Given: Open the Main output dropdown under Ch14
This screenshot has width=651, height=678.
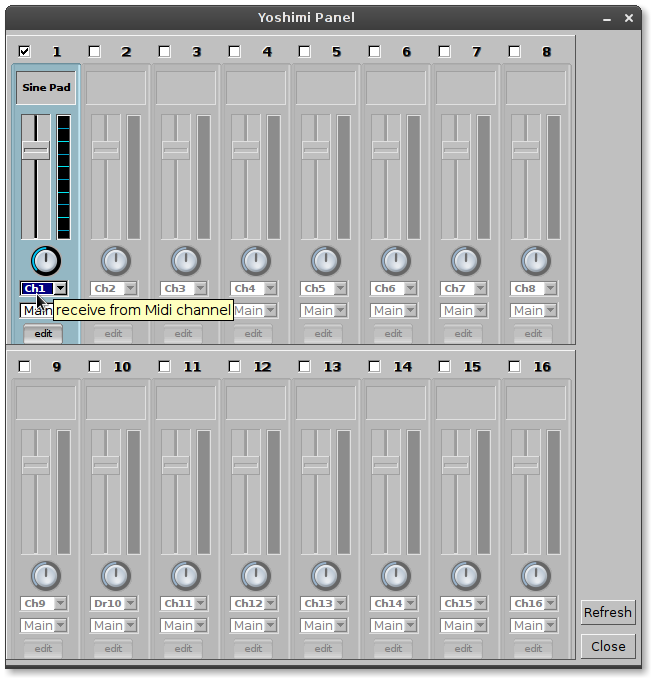Looking at the screenshot, I should click(394, 625).
